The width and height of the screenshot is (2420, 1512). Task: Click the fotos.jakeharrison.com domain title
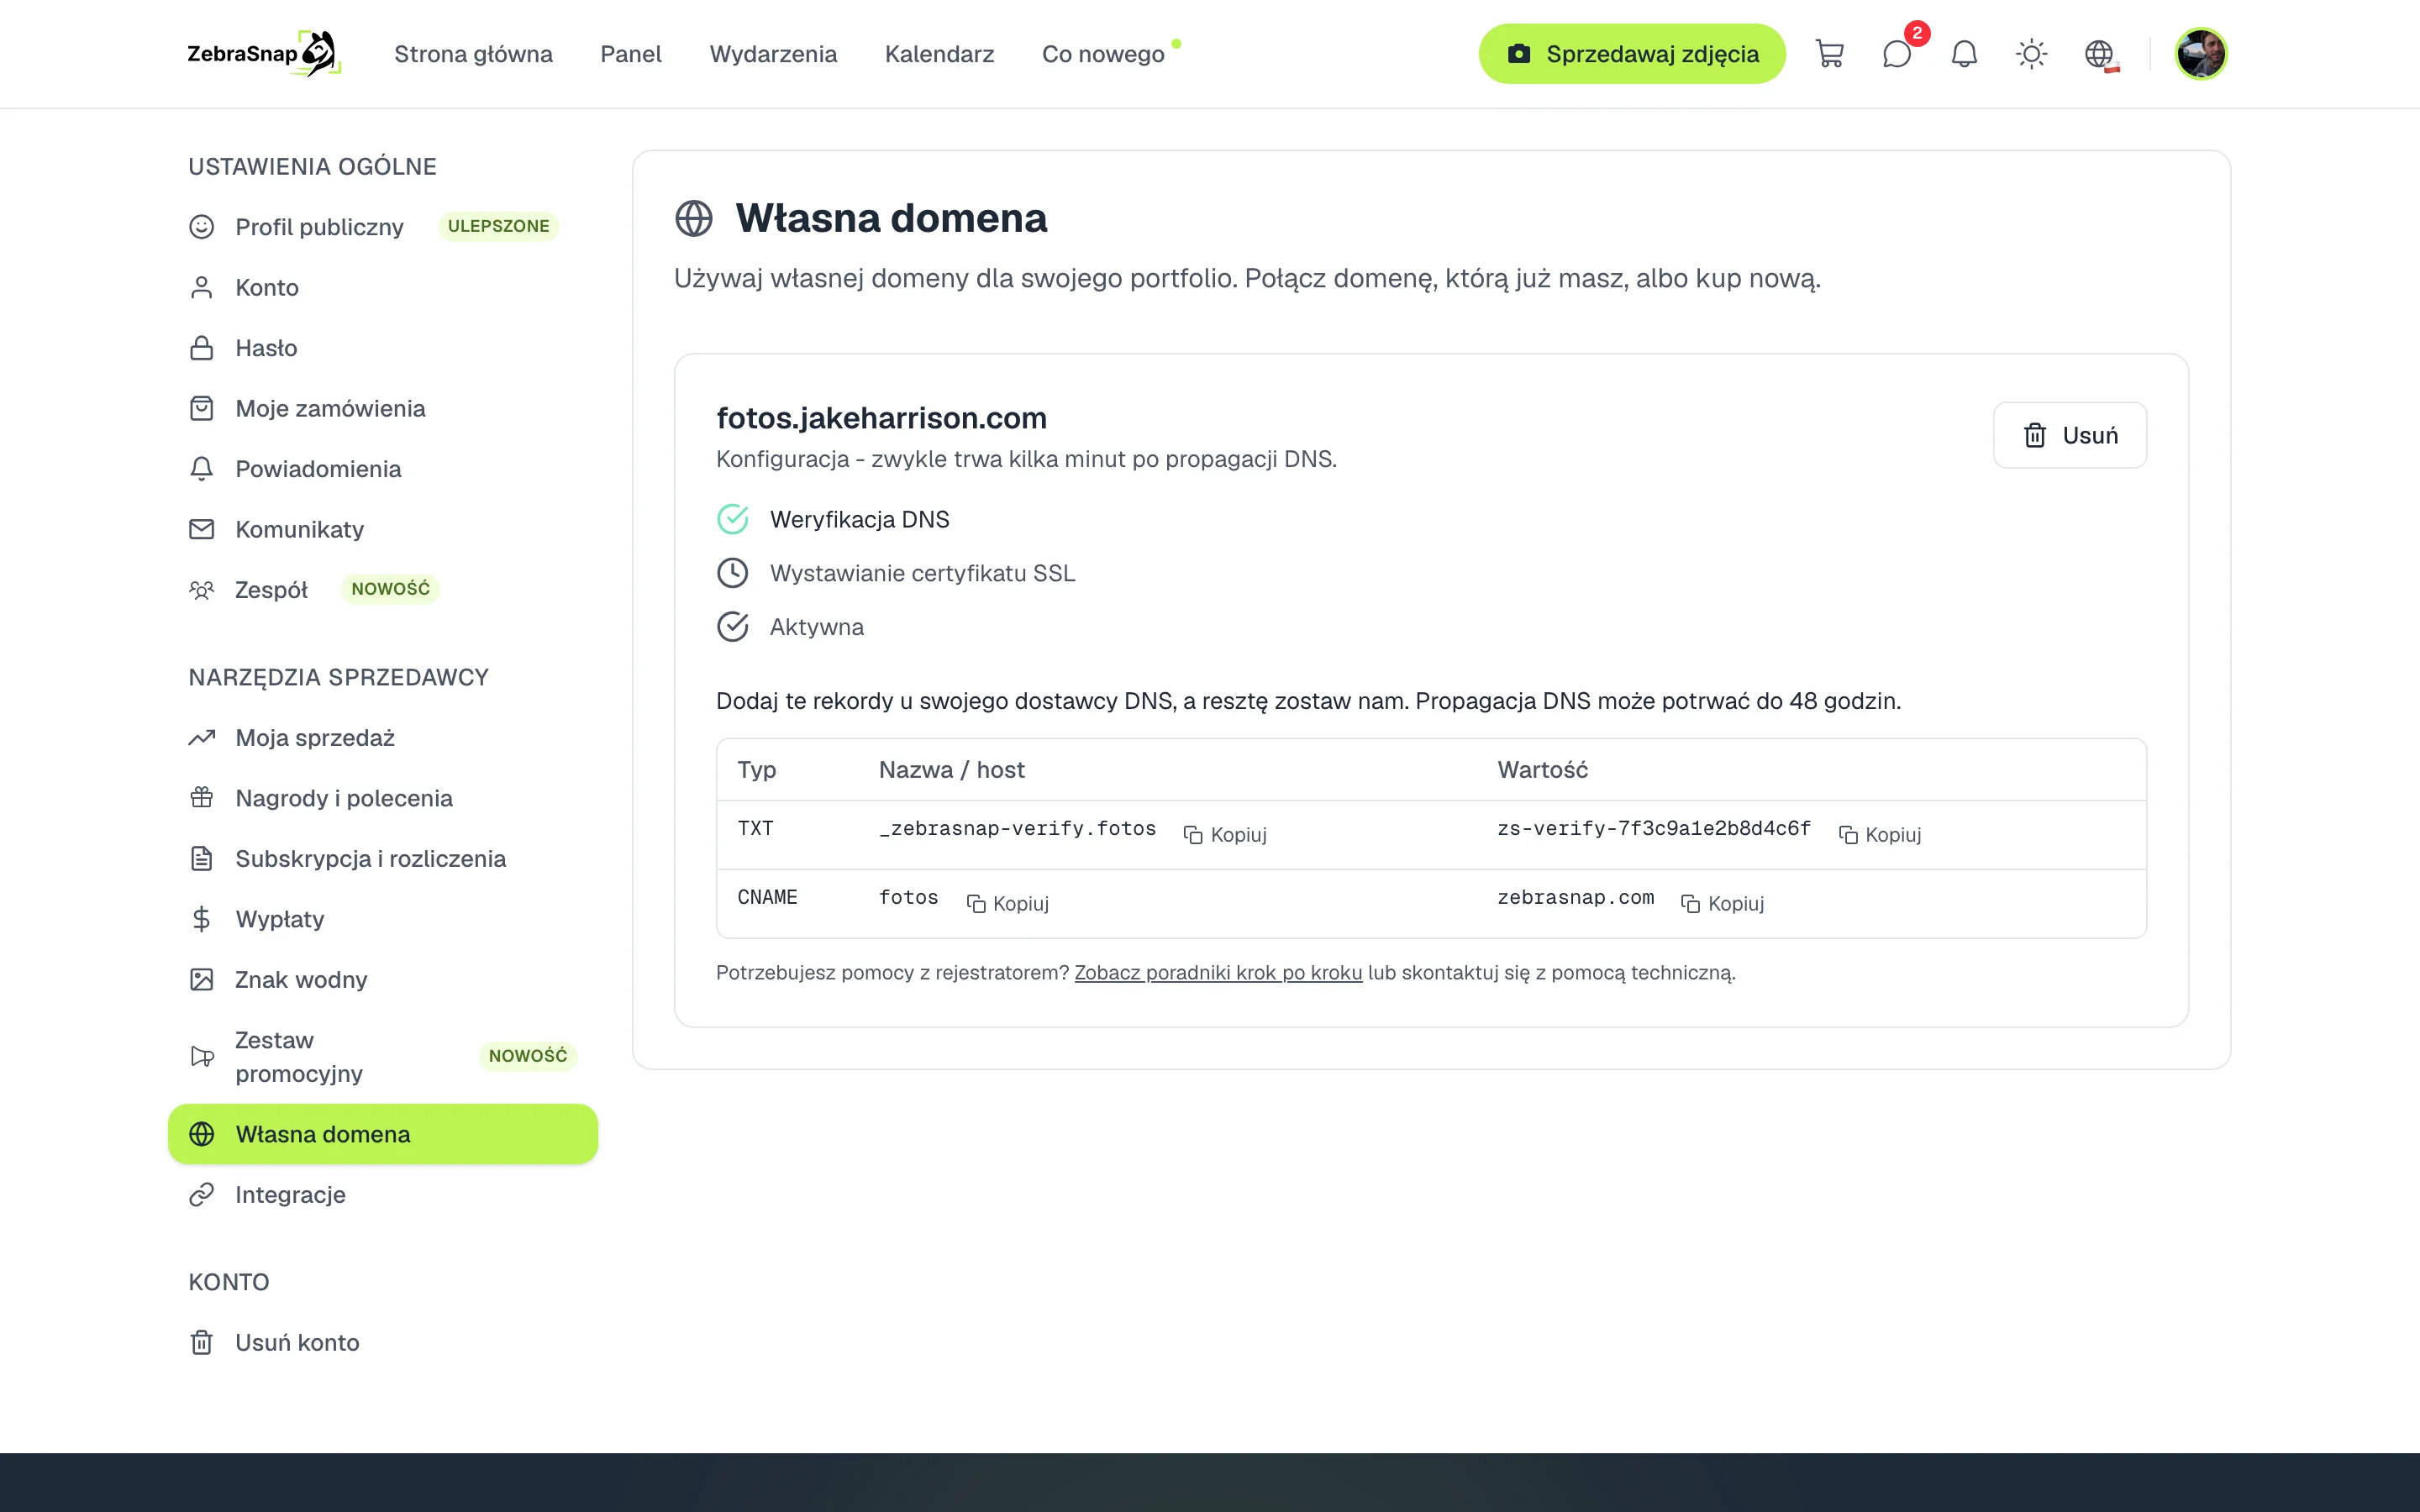881,418
